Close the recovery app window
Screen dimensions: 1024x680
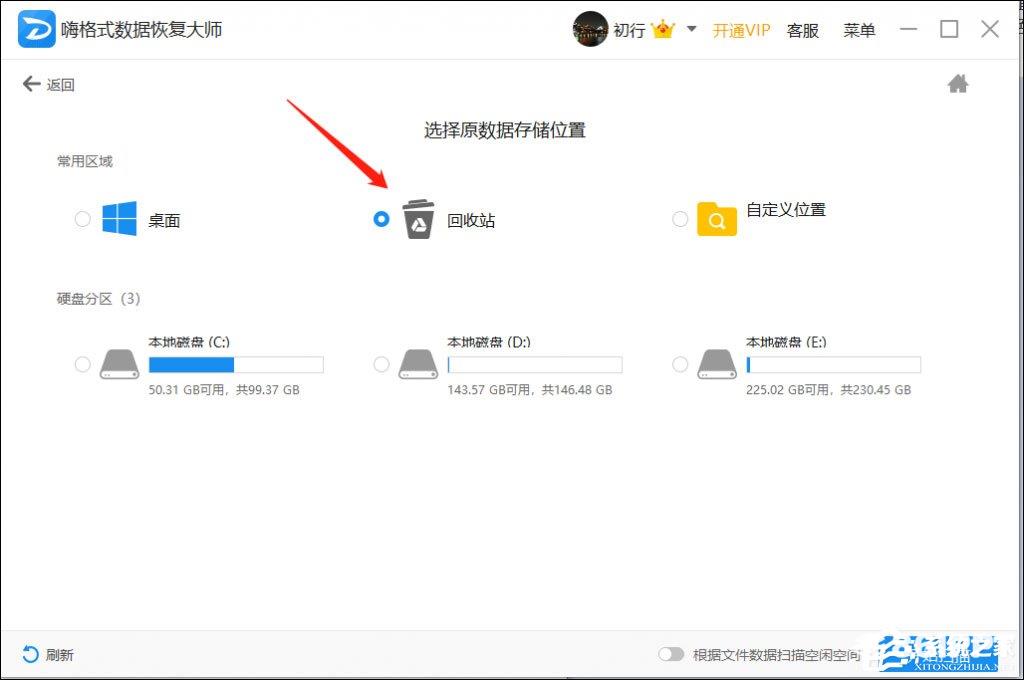click(x=990, y=29)
